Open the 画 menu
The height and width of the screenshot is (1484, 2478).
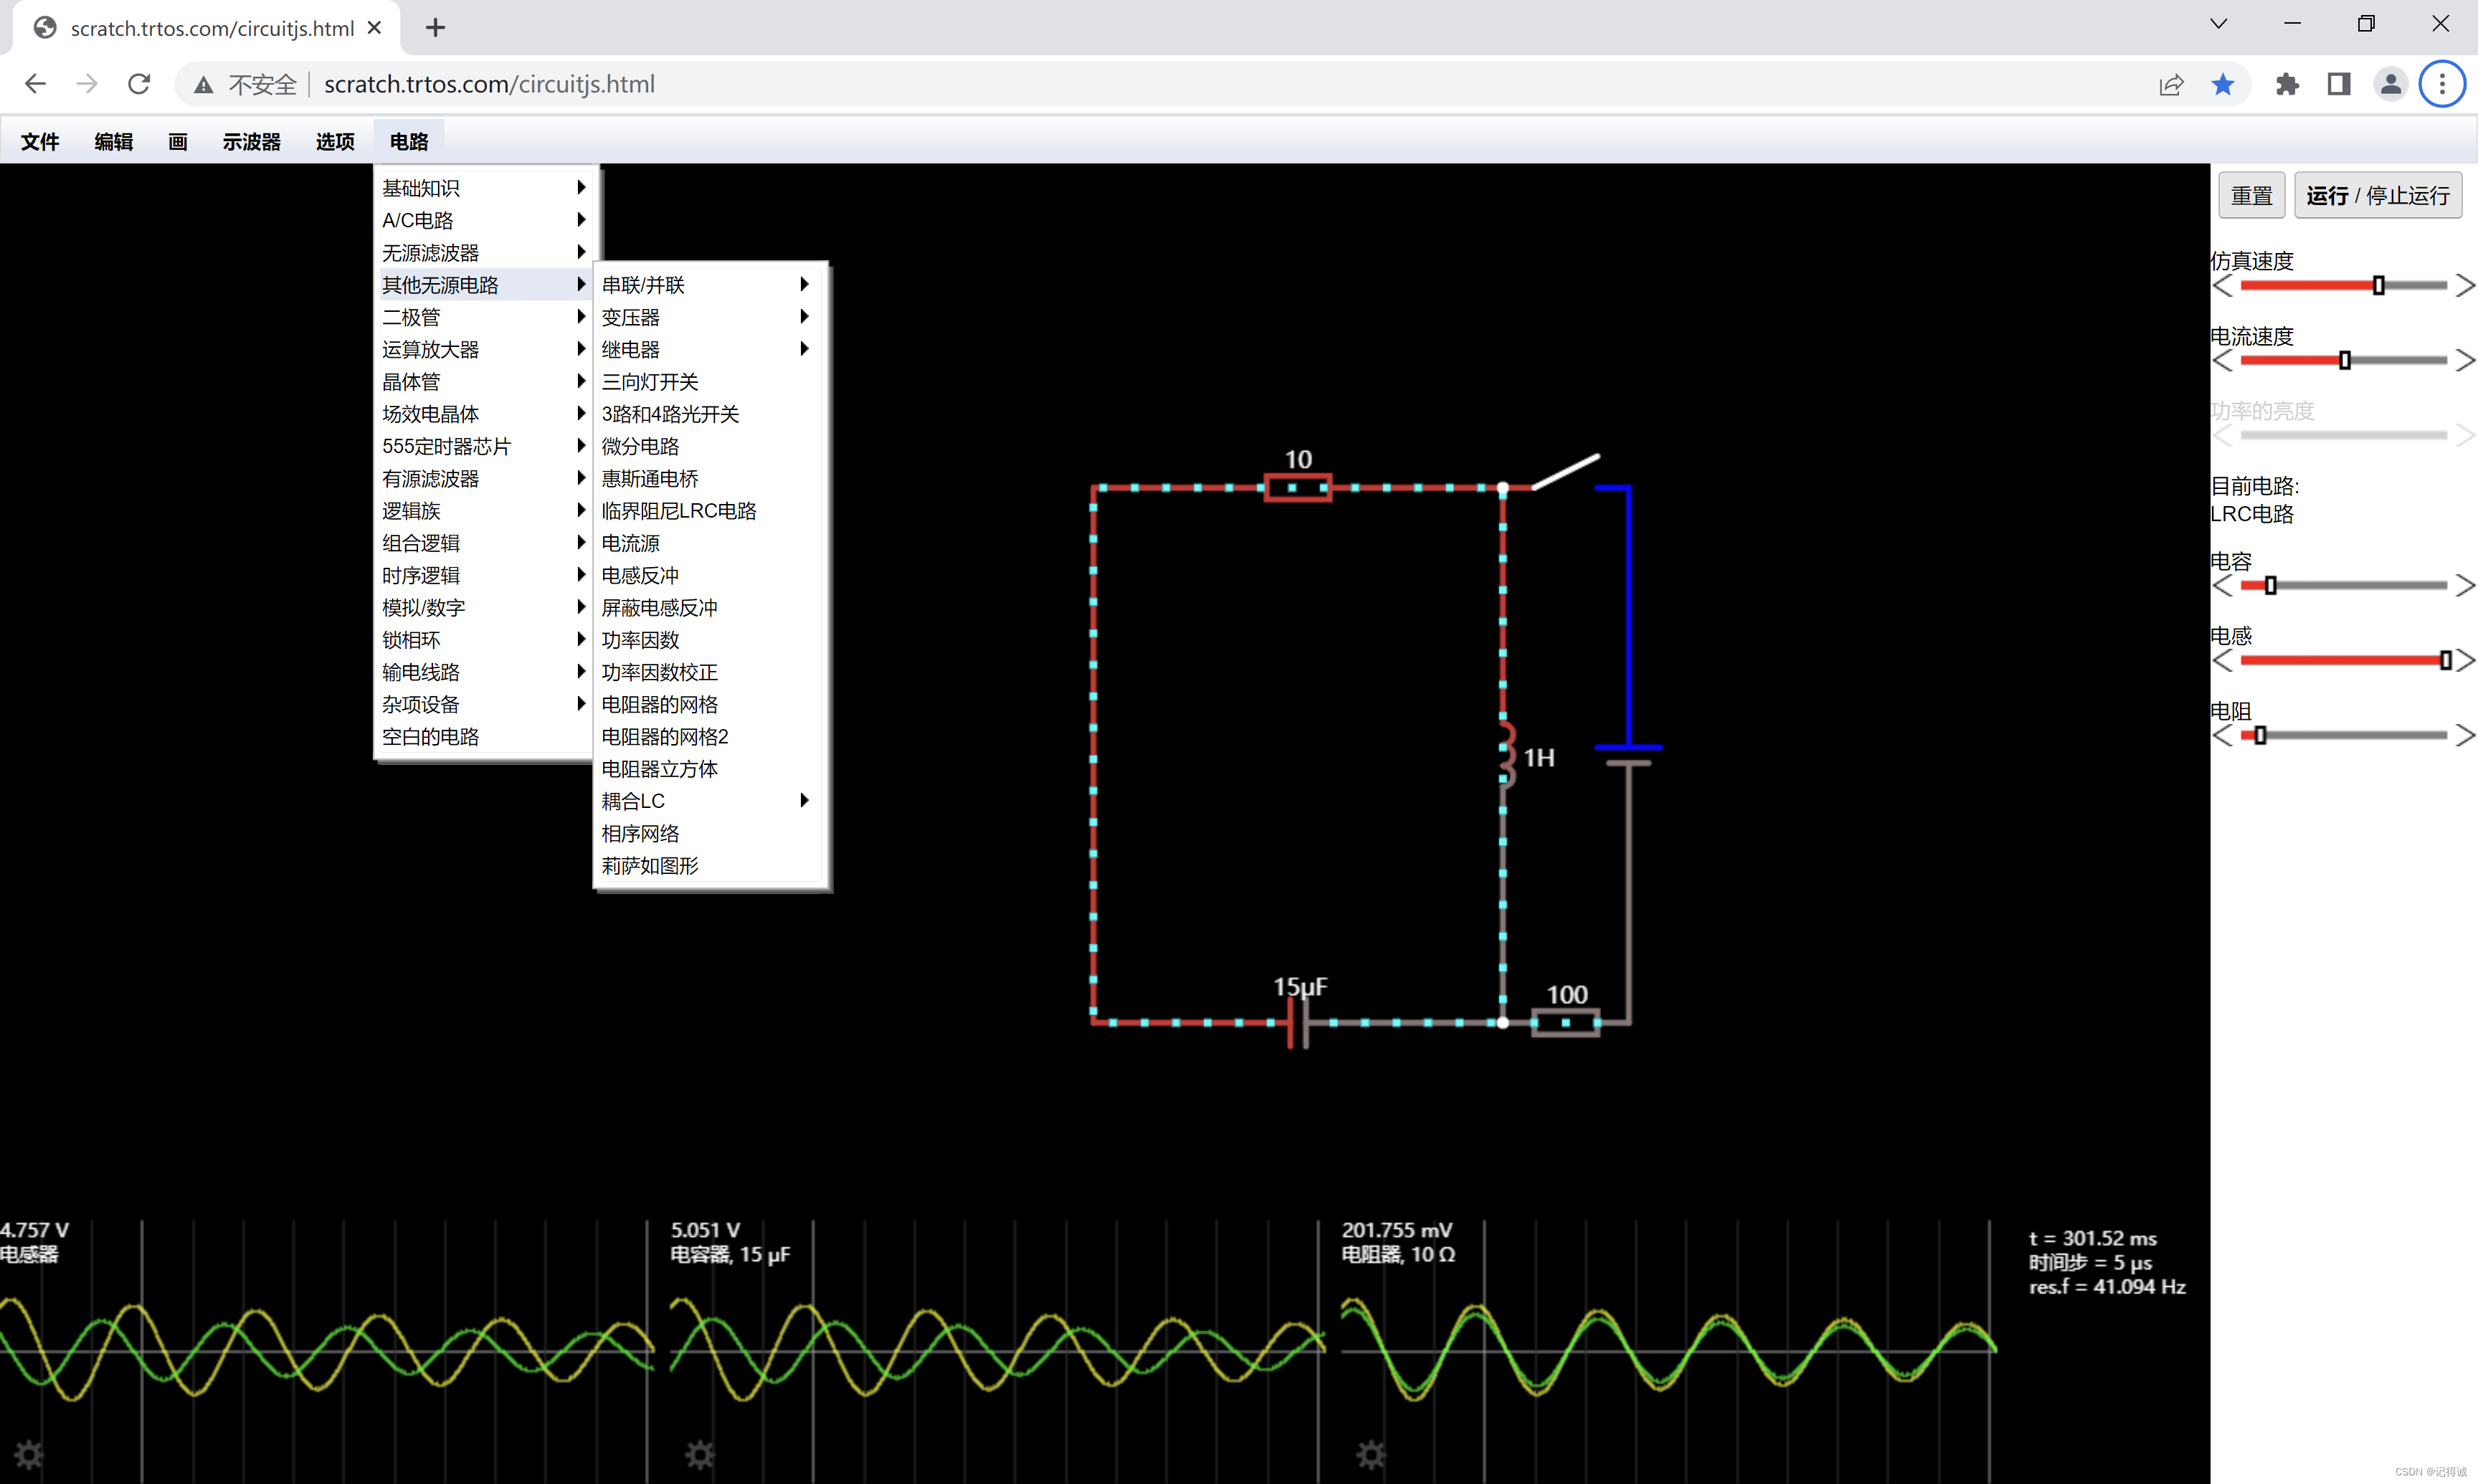point(177,142)
